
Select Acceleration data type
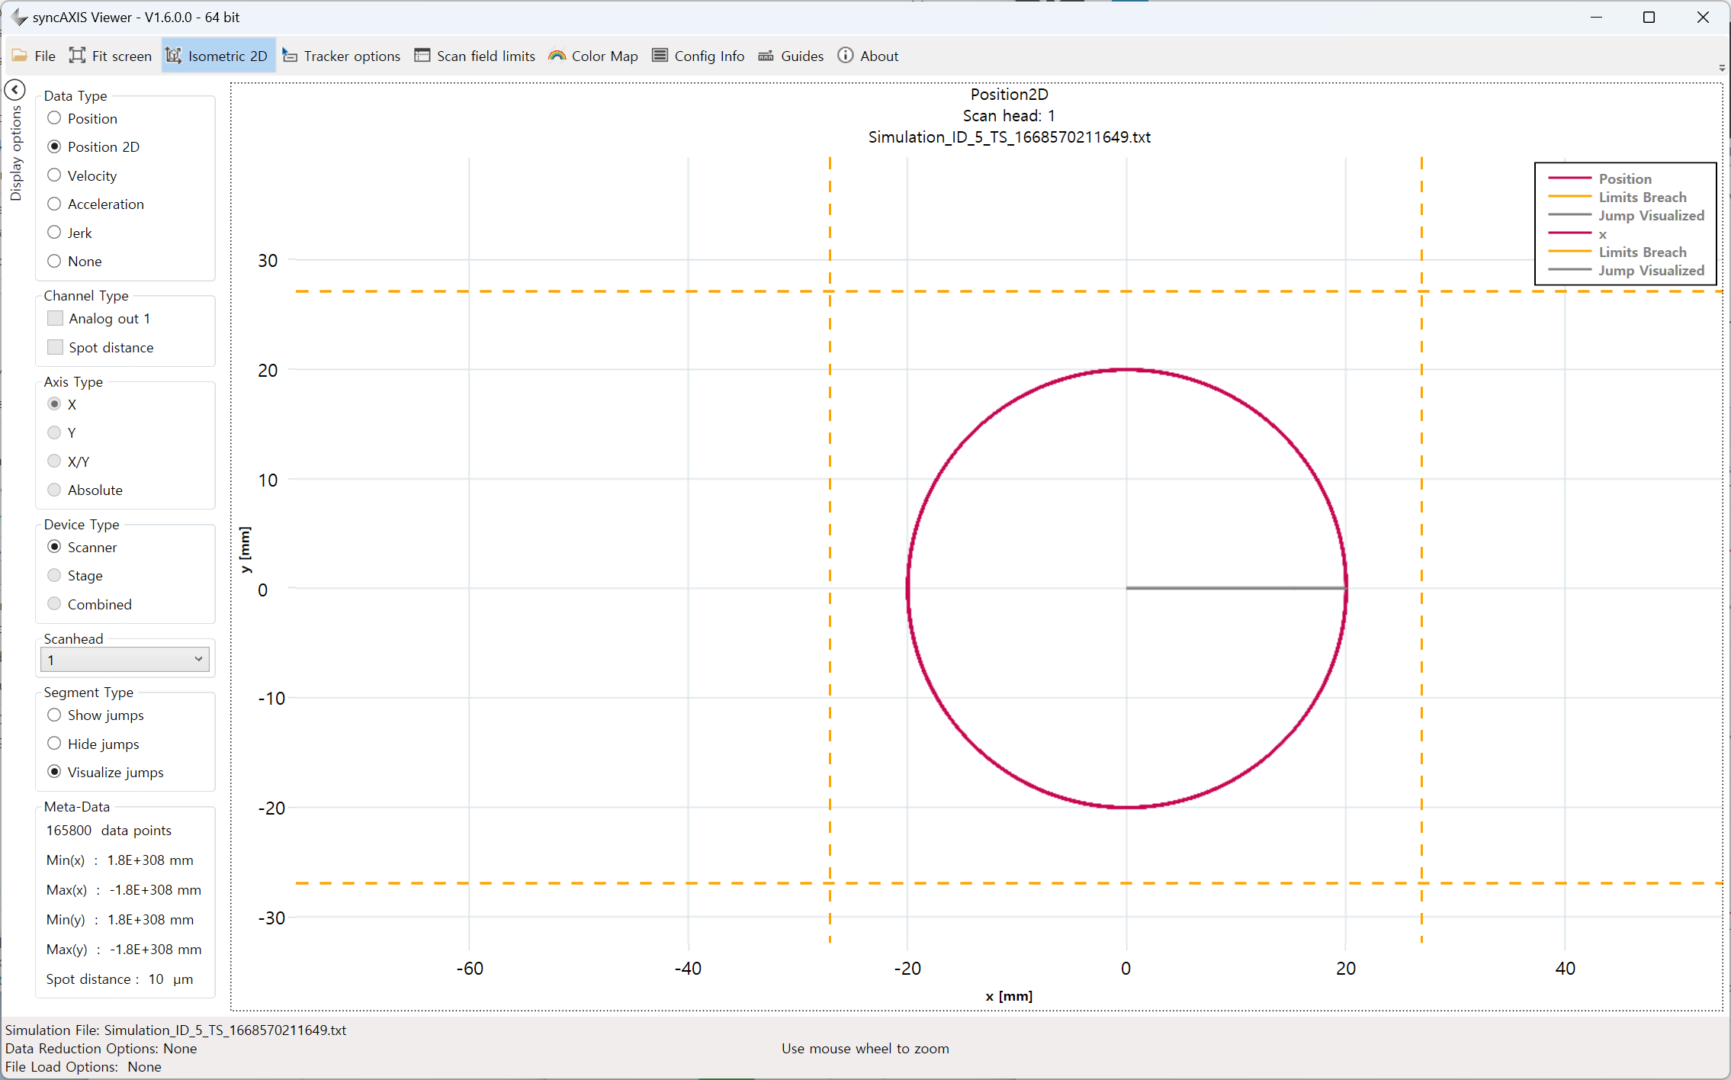click(54, 204)
